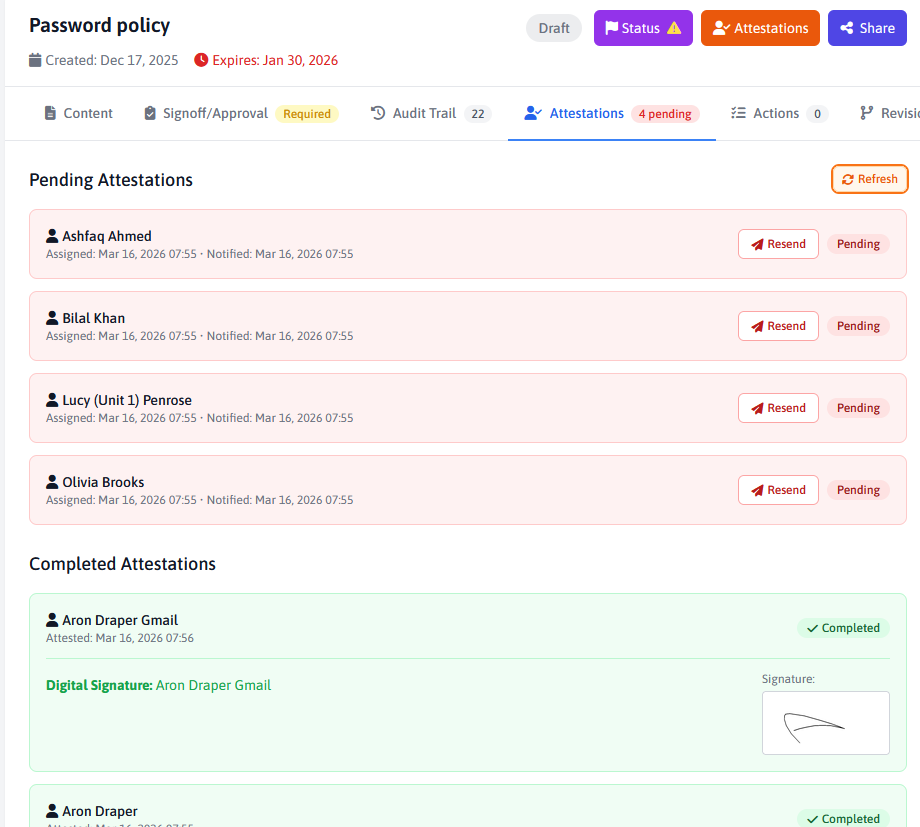Image resolution: width=920 pixels, height=827 pixels.
Task: Click the Status flag button
Action: coord(642,28)
